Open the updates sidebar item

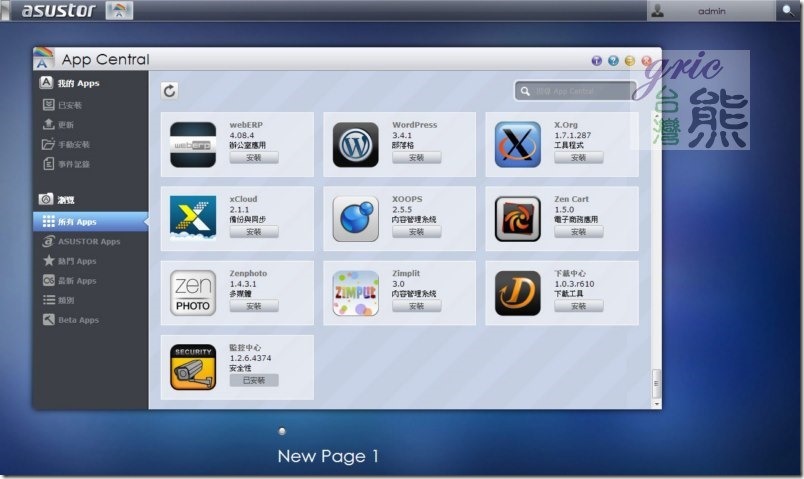click(90, 125)
